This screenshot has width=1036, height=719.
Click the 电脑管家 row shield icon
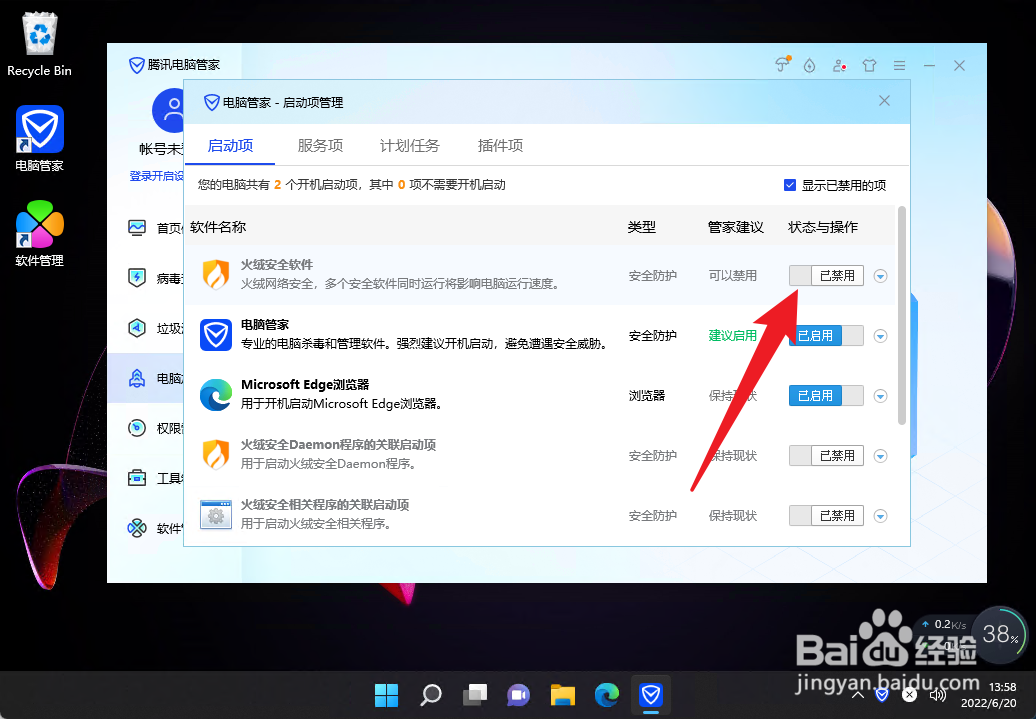click(215, 335)
